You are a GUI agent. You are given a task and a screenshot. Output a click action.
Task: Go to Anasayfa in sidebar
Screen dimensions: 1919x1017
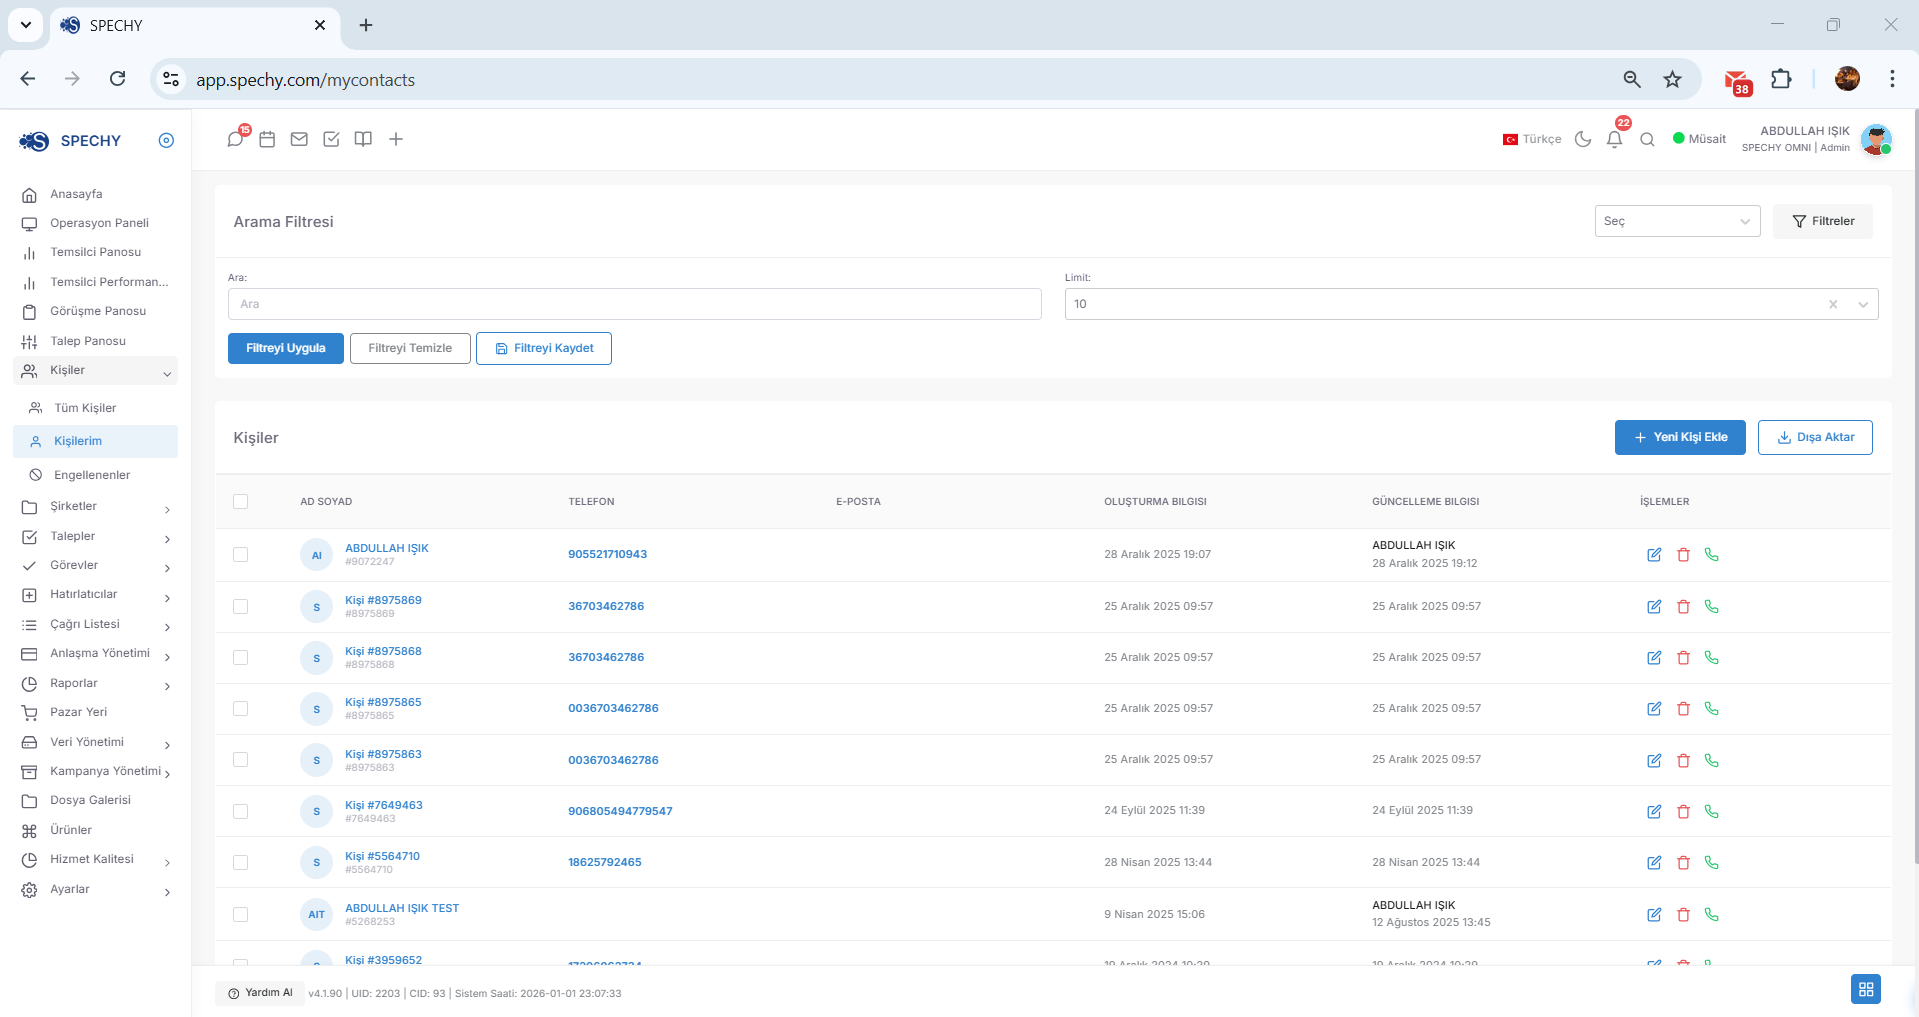pos(76,194)
